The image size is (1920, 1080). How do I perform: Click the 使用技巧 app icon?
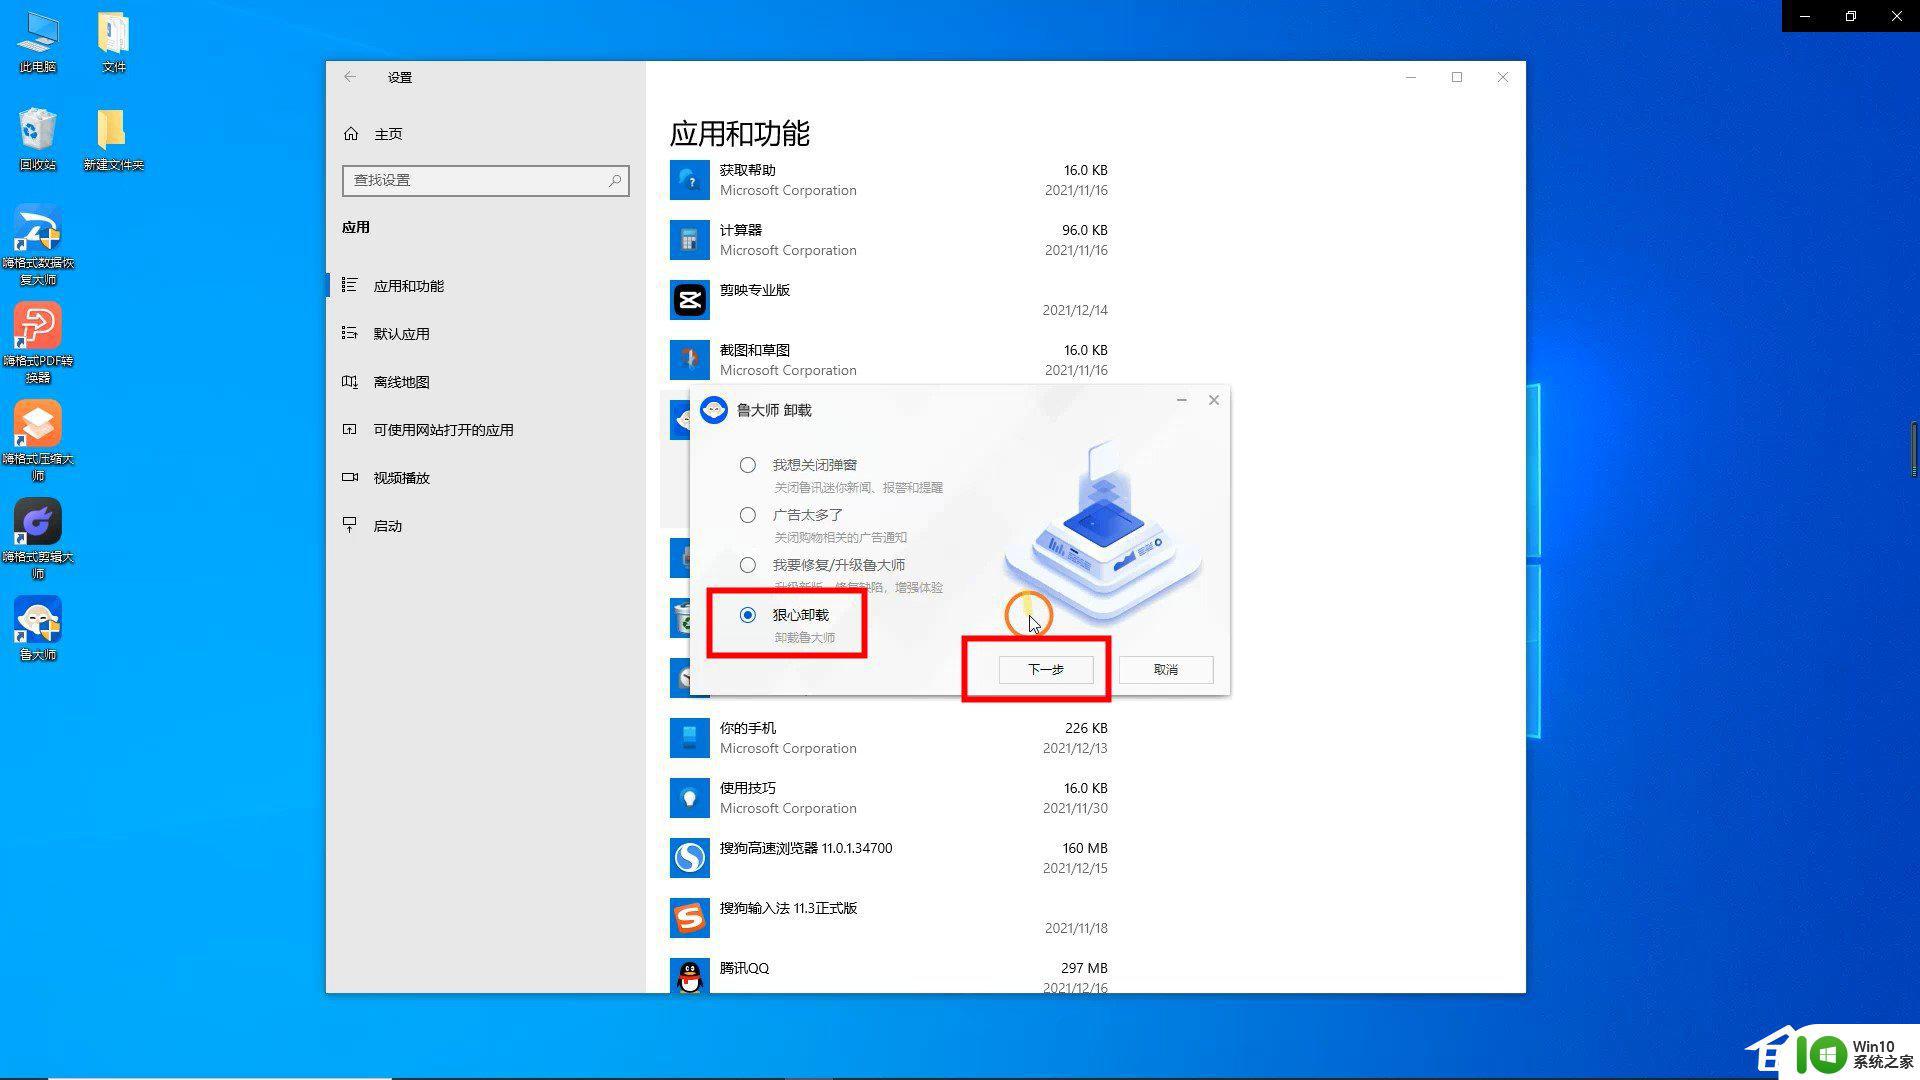point(689,798)
